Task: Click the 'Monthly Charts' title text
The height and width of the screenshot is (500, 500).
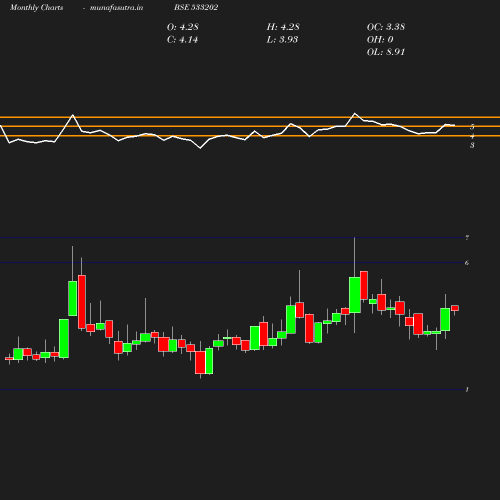Action: [x=37, y=8]
